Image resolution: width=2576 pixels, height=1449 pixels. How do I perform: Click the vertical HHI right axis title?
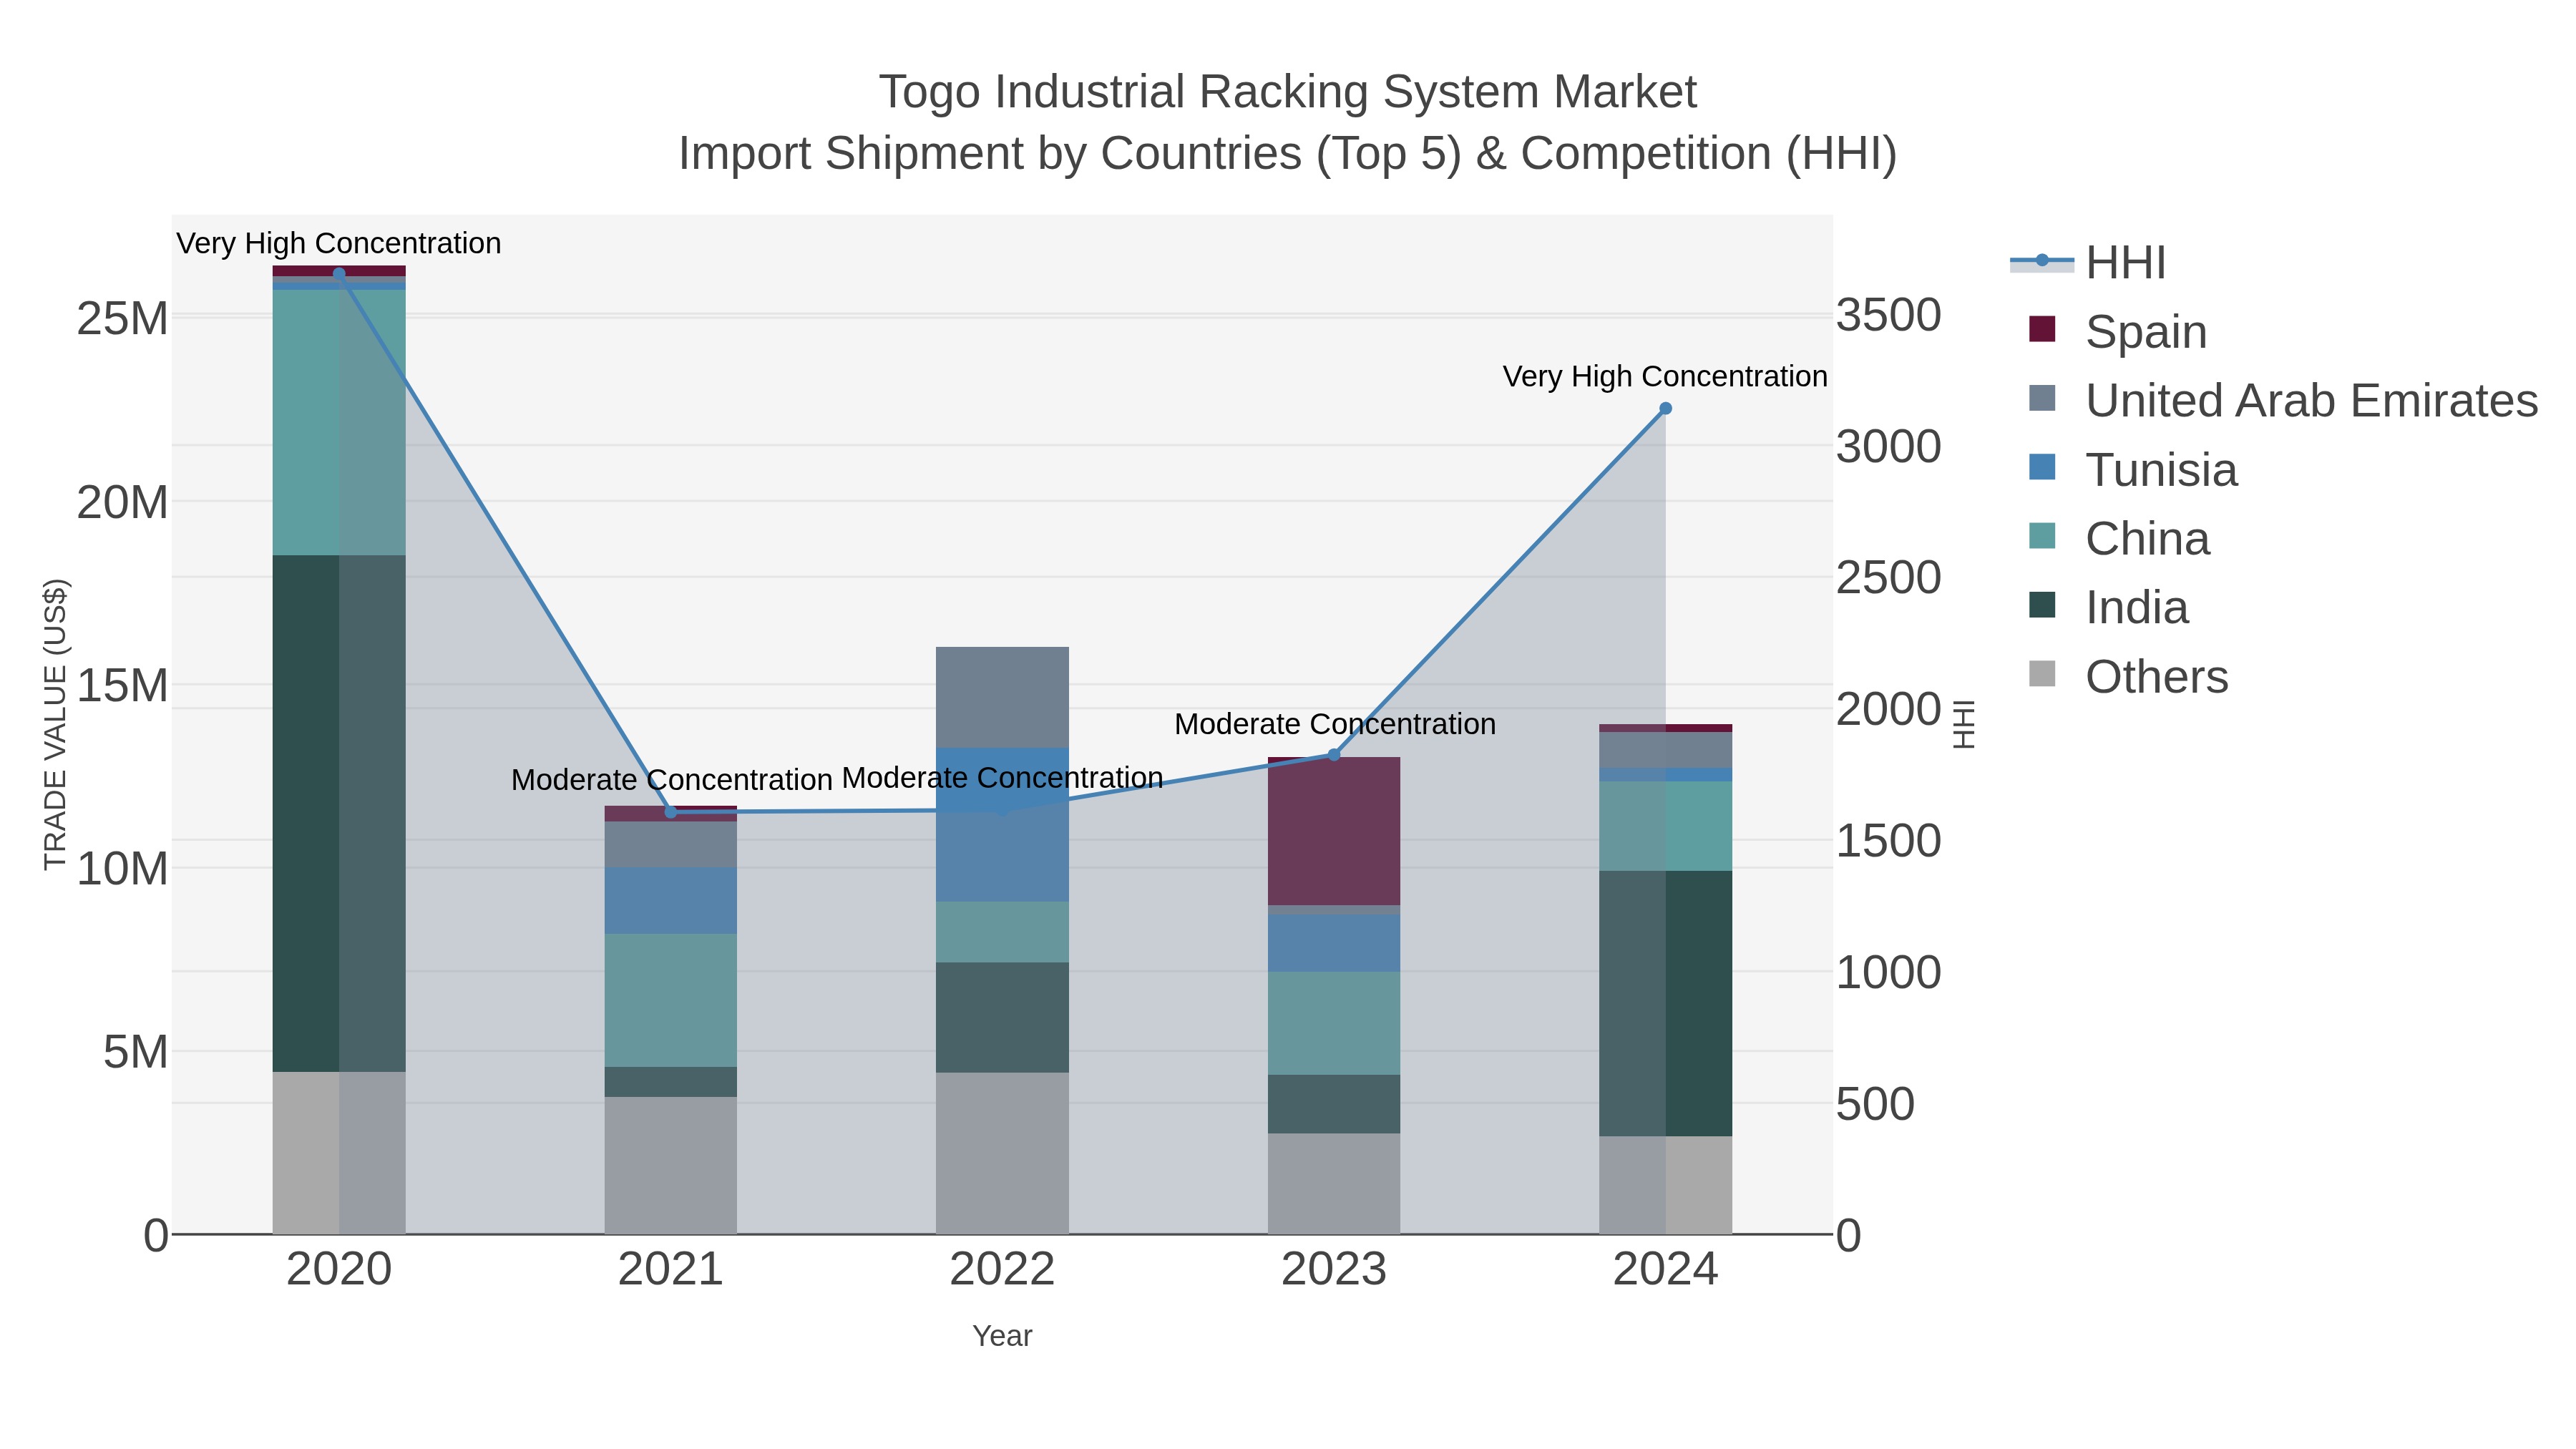pyautogui.click(x=1964, y=724)
